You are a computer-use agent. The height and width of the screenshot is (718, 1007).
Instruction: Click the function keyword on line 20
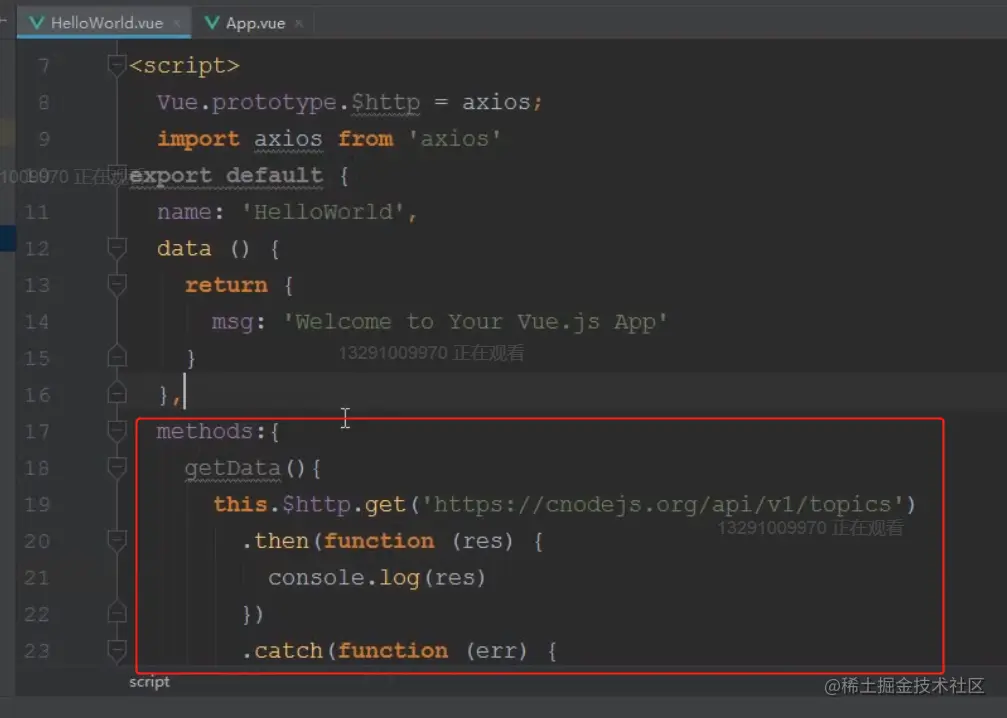pyautogui.click(x=379, y=541)
